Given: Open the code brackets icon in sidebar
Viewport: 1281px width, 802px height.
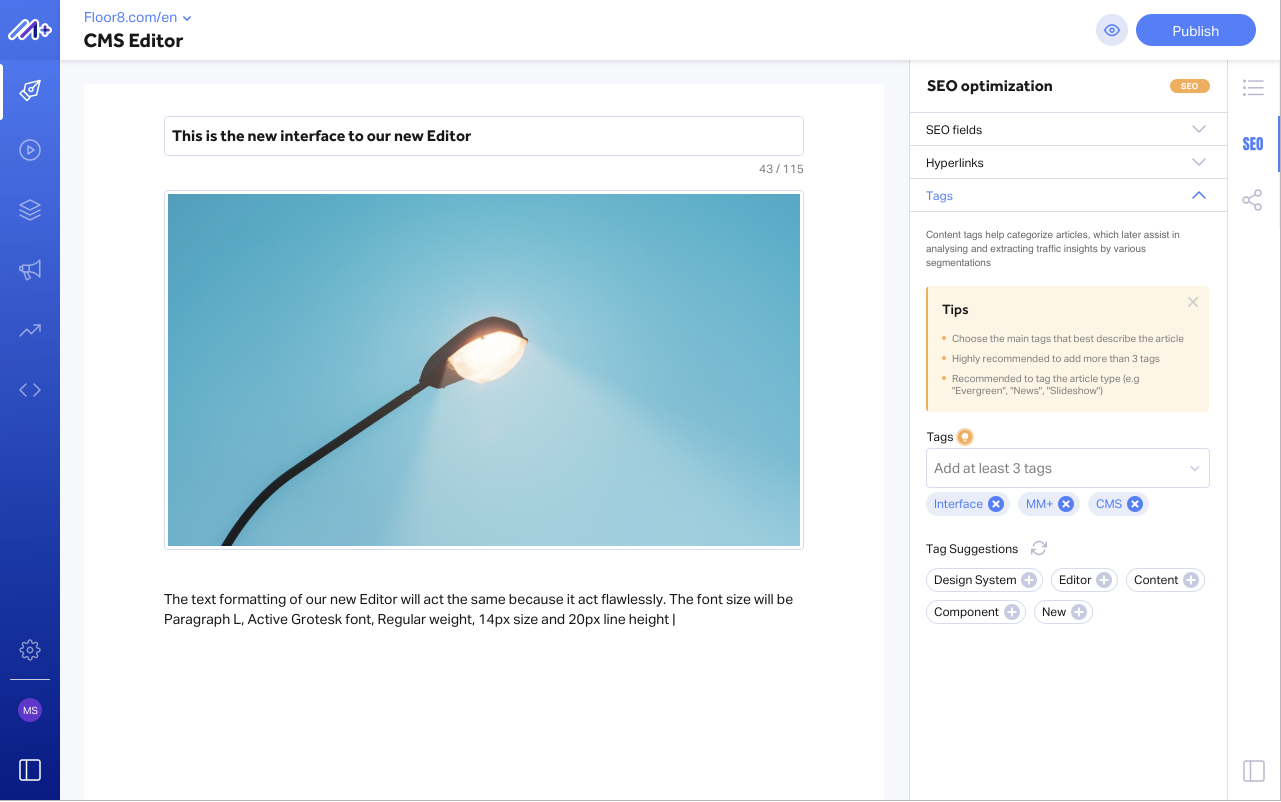Looking at the screenshot, I should click(30, 390).
